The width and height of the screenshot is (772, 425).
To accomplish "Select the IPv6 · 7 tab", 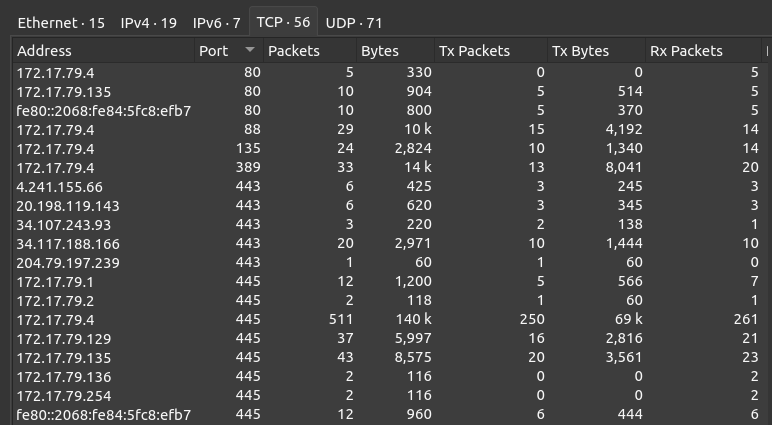I will 217,22.
